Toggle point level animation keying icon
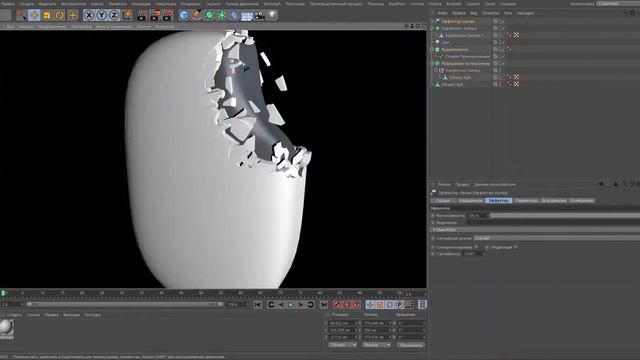640x360 pixels. tap(409, 305)
